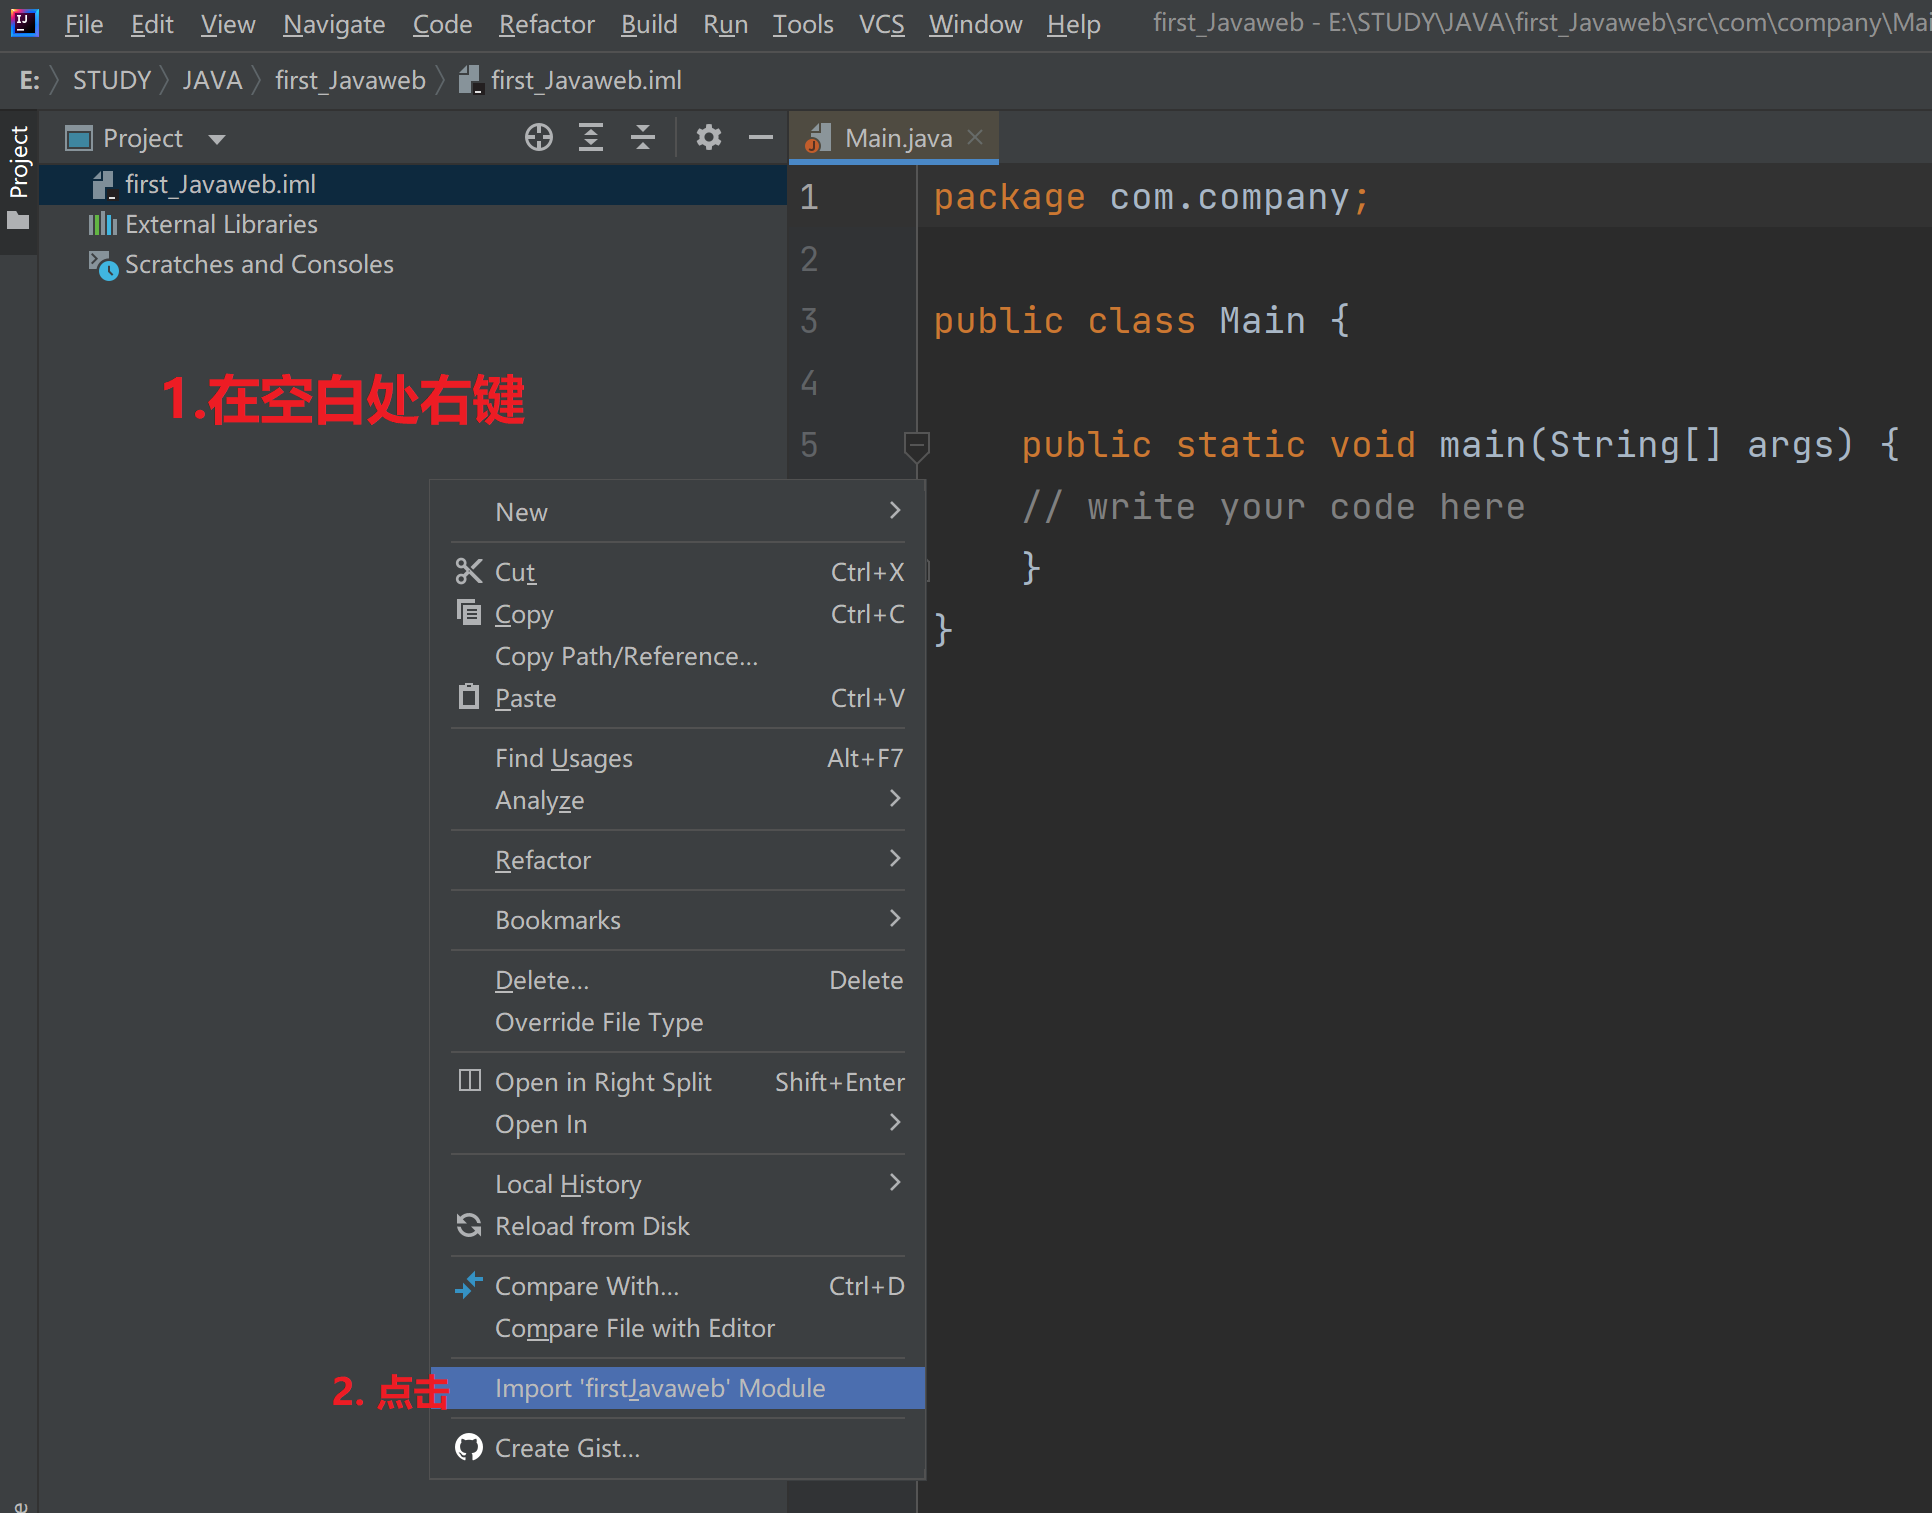
Task: Click the GitHub icon beside Create Gist
Action: pyautogui.click(x=468, y=1448)
